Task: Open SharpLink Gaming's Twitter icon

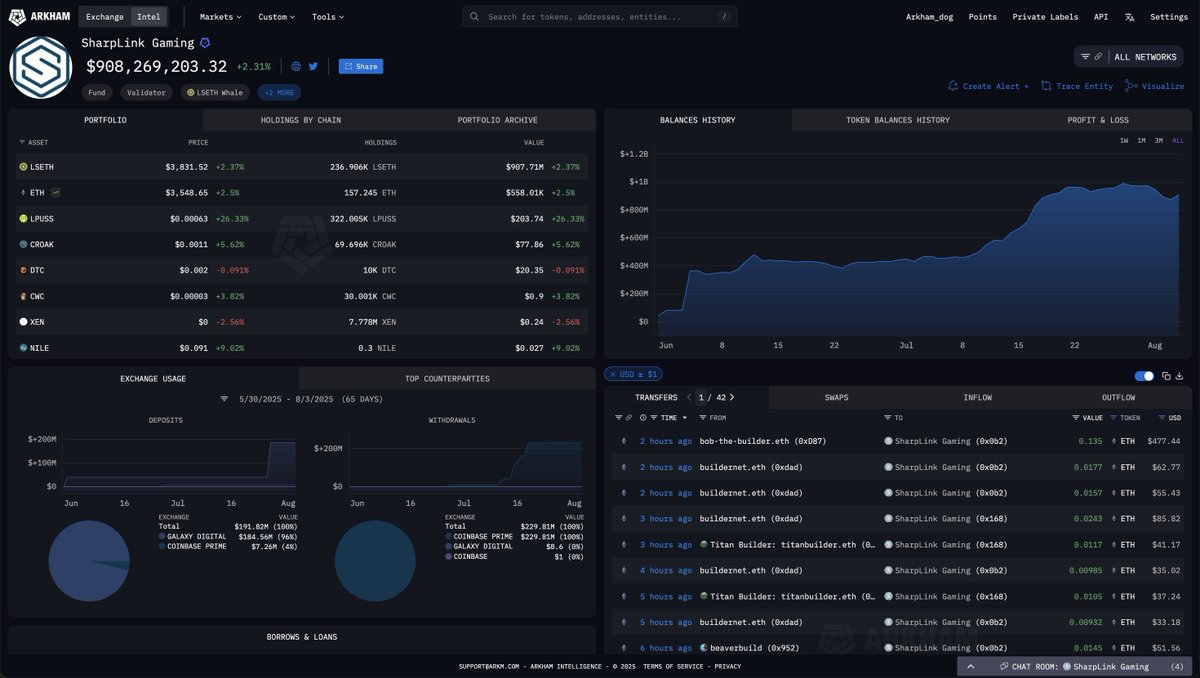Action: pyautogui.click(x=313, y=66)
